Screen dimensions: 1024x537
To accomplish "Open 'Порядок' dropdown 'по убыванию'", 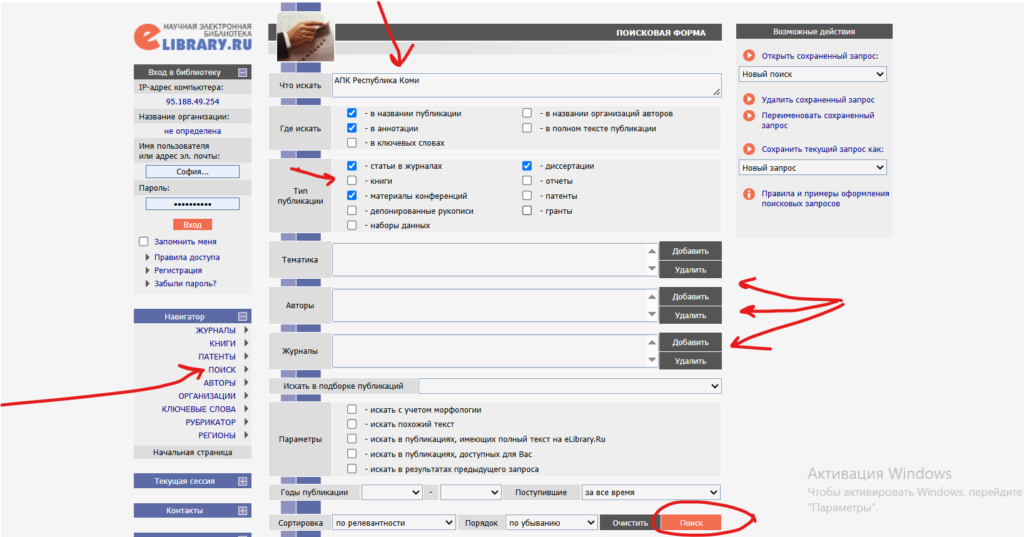I will 551,523.
